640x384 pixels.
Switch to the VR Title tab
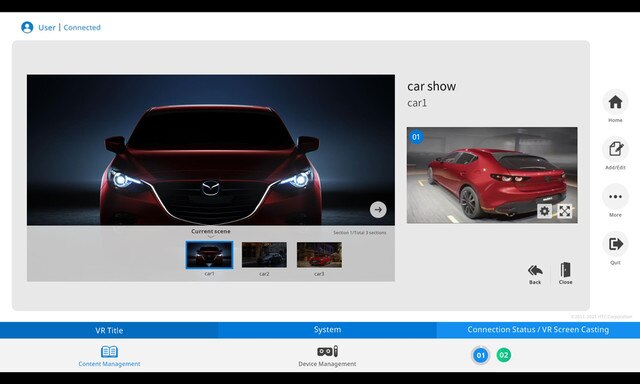click(x=109, y=330)
